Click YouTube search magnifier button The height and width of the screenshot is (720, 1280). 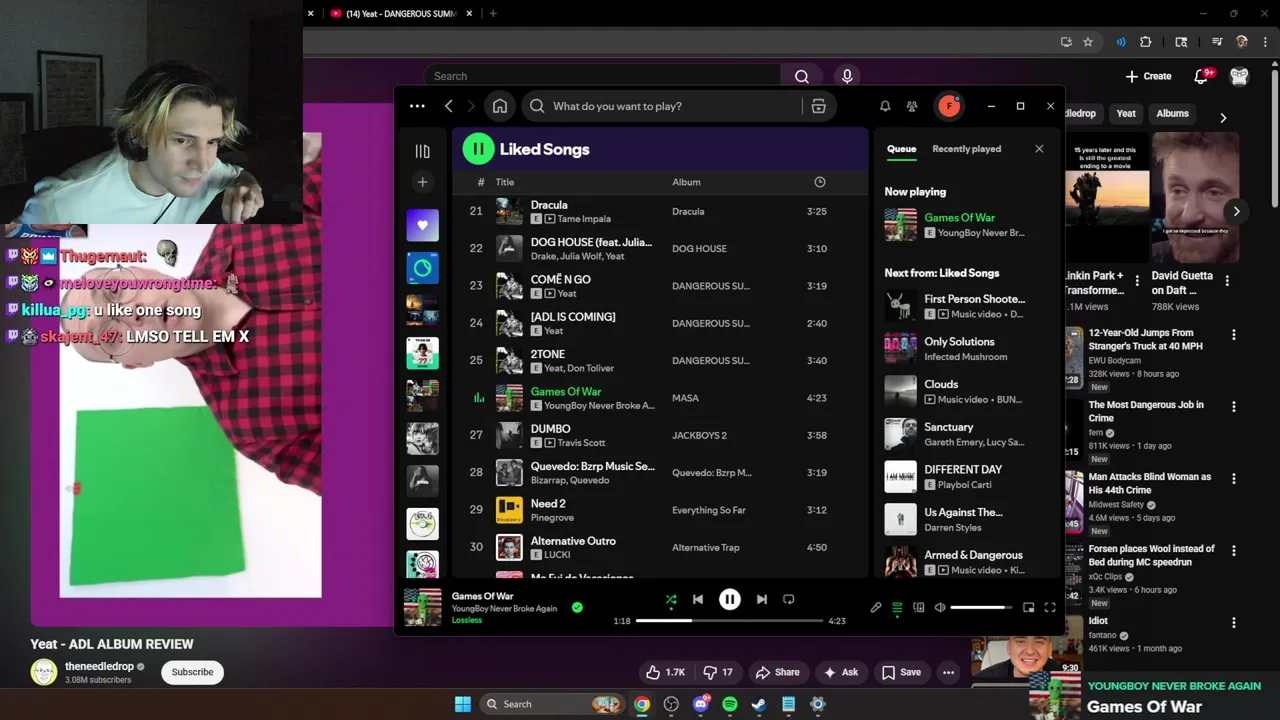coord(802,76)
